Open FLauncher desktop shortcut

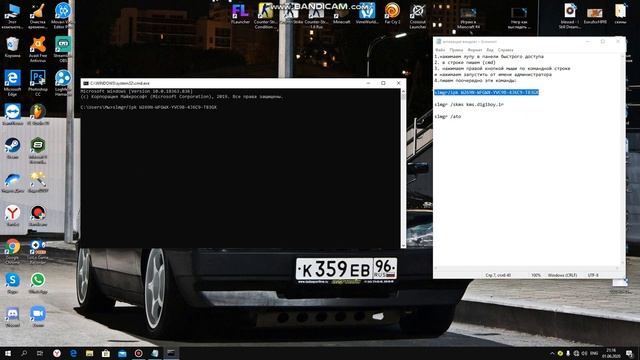[x=240, y=13]
